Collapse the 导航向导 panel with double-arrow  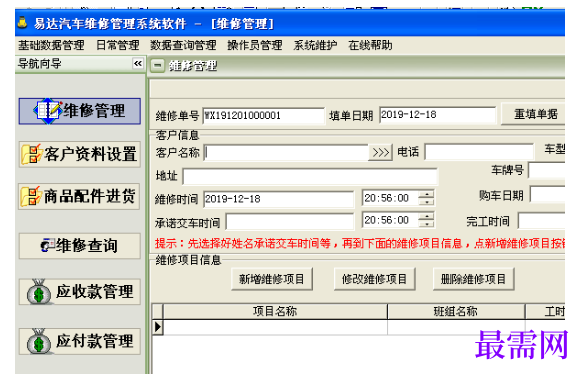pyautogui.click(x=138, y=63)
